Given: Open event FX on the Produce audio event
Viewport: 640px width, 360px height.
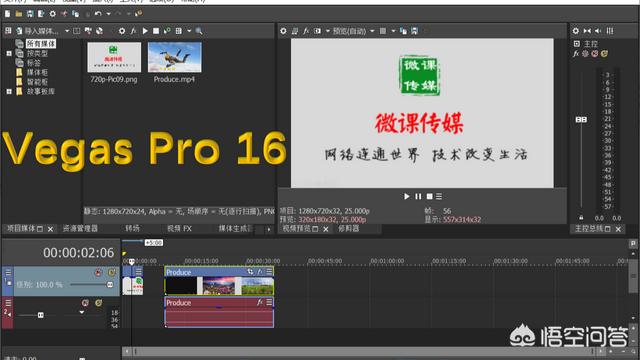Looking at the screenshot, I should pos(259,302).
